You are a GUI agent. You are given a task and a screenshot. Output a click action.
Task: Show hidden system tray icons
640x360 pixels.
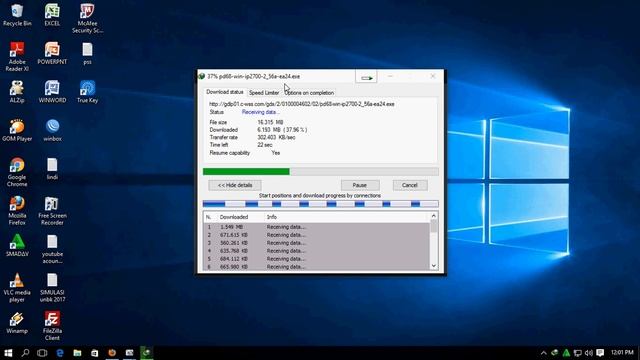tap(544, 353)
